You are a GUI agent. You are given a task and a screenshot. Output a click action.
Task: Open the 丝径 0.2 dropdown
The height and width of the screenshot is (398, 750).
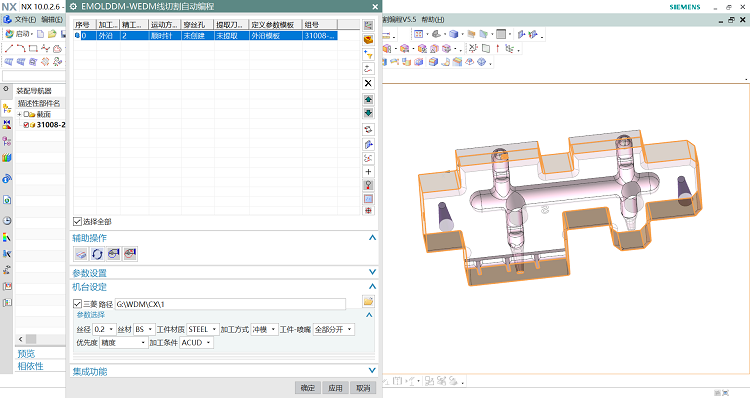tap(104, 329)
